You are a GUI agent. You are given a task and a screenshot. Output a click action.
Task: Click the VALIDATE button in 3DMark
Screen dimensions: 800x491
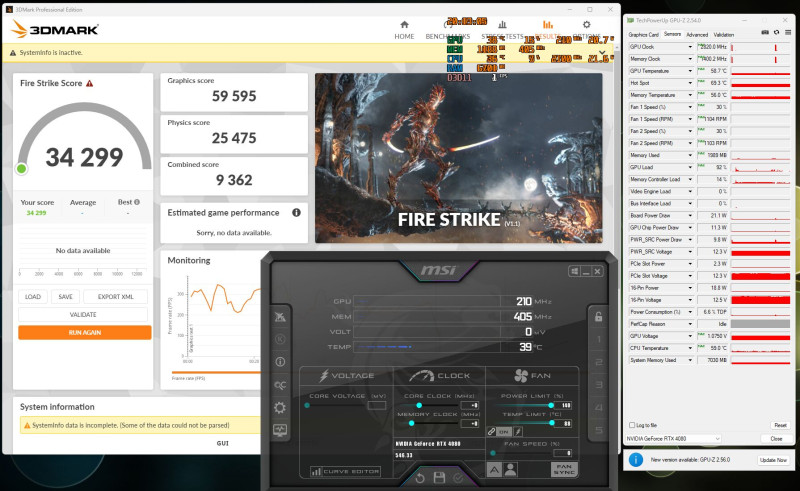tap(83, 314)
